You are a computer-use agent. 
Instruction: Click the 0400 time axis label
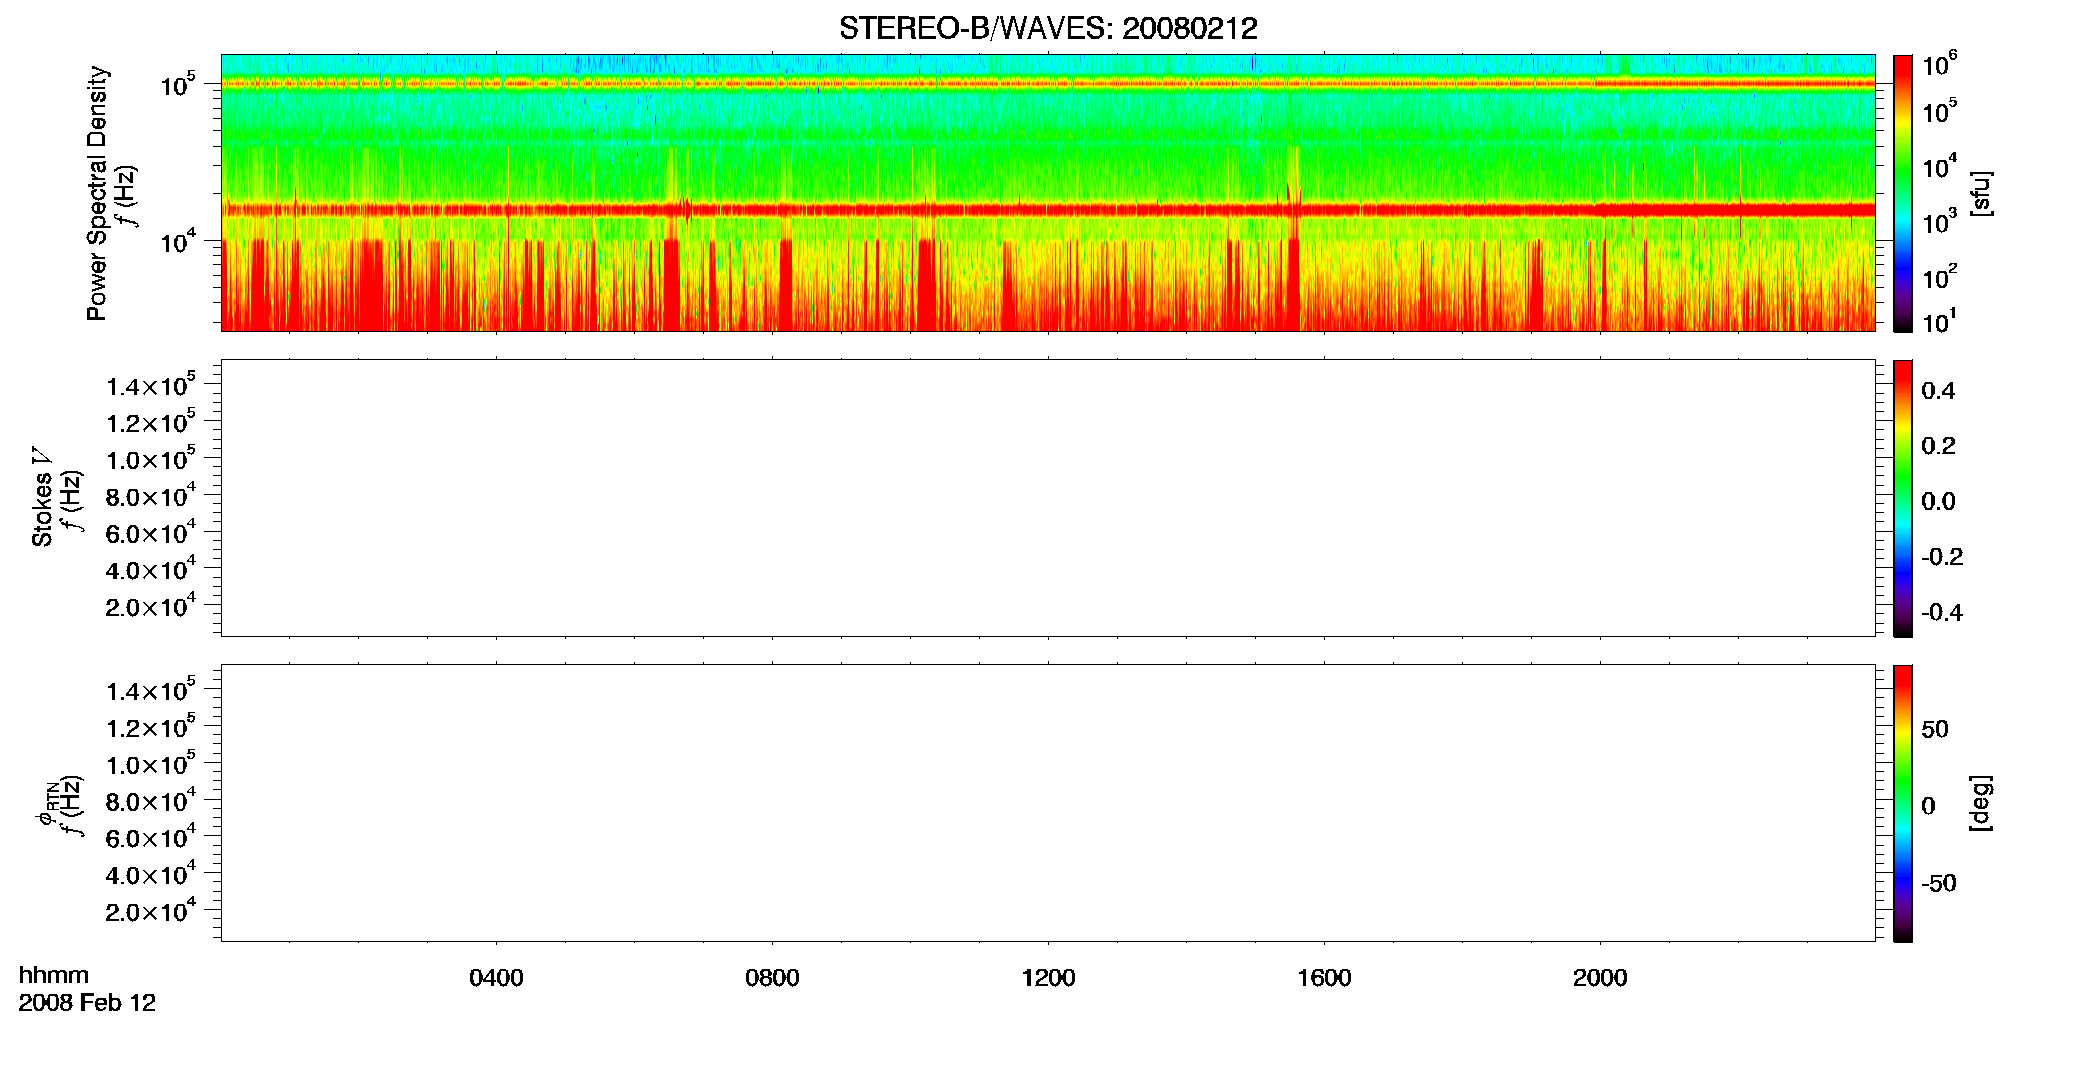point(496,978)
